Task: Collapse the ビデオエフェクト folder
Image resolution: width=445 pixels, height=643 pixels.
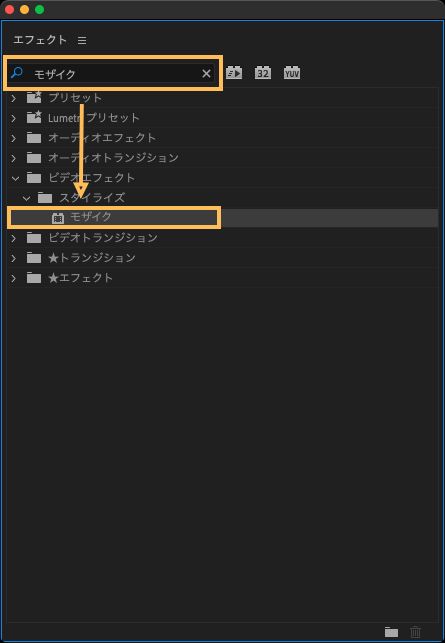Action: [x=15, y=178]
